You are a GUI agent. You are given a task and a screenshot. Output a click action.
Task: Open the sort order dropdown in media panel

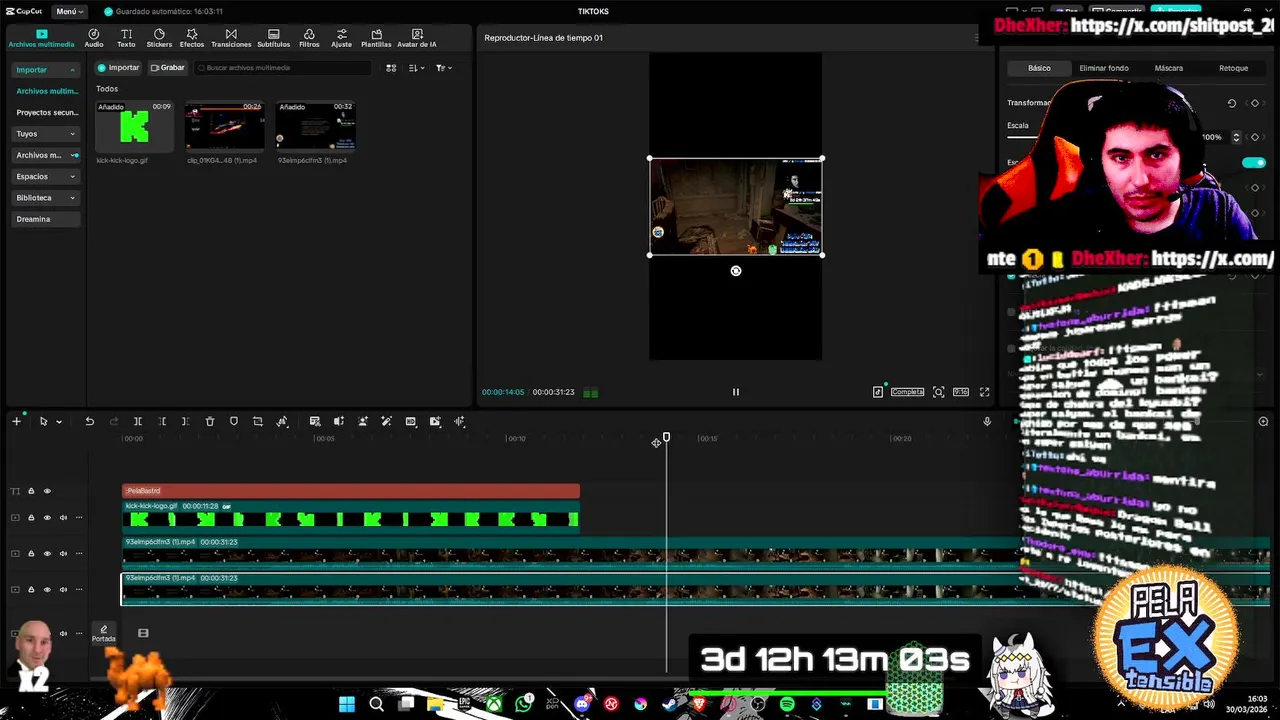point(417,68)
